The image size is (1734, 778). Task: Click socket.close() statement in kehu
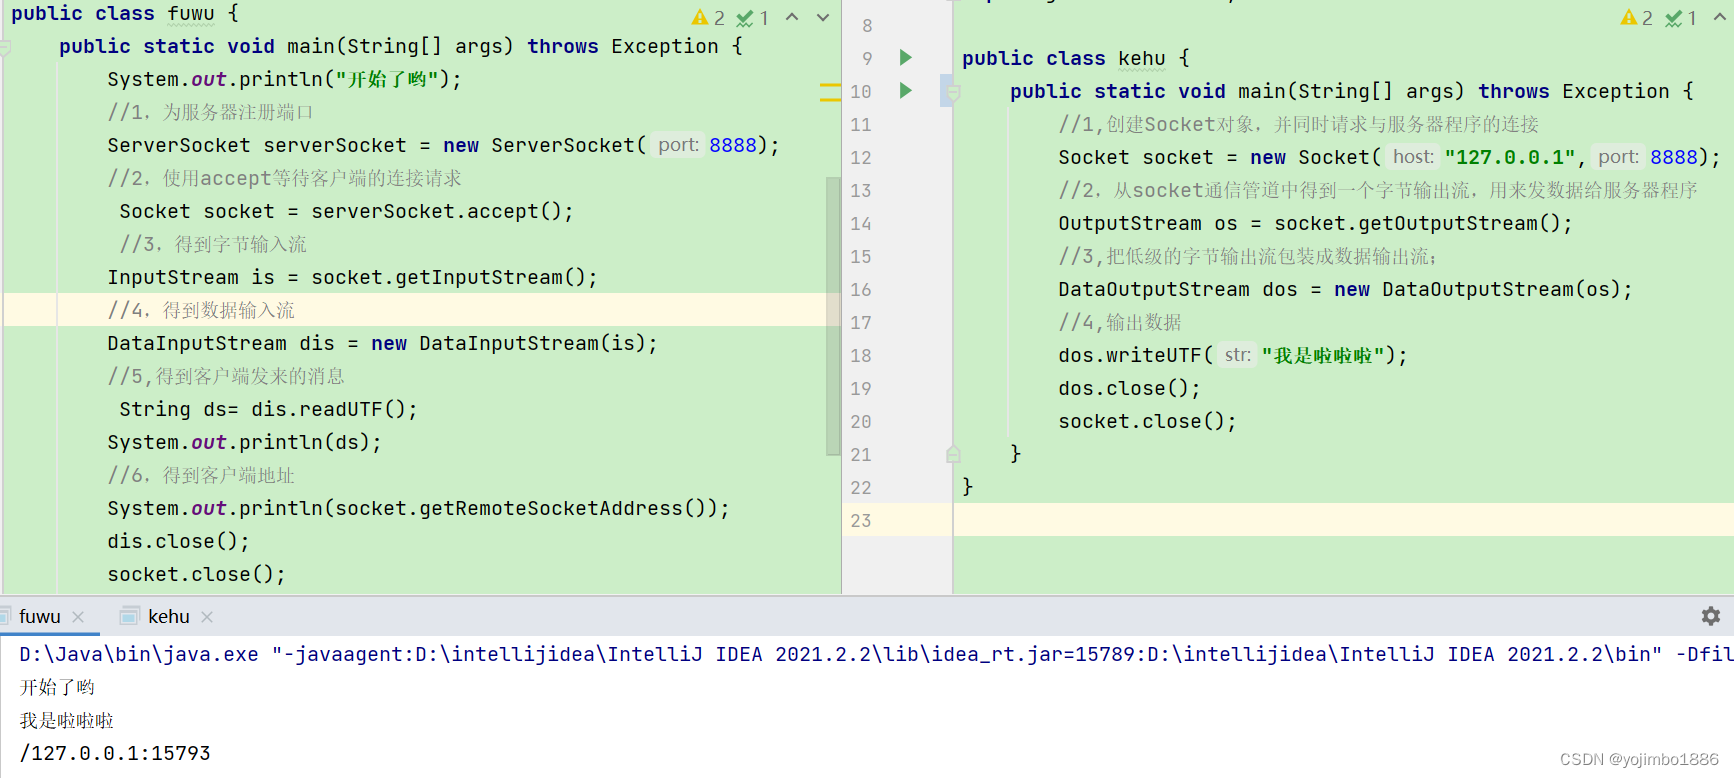[1147, 421]
